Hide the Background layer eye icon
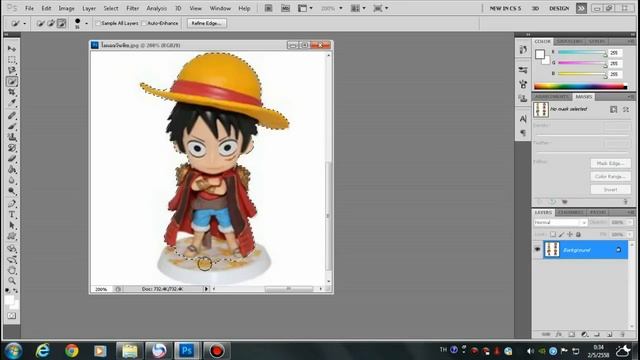This screenshot has height=360, width=640. (538, 249)
